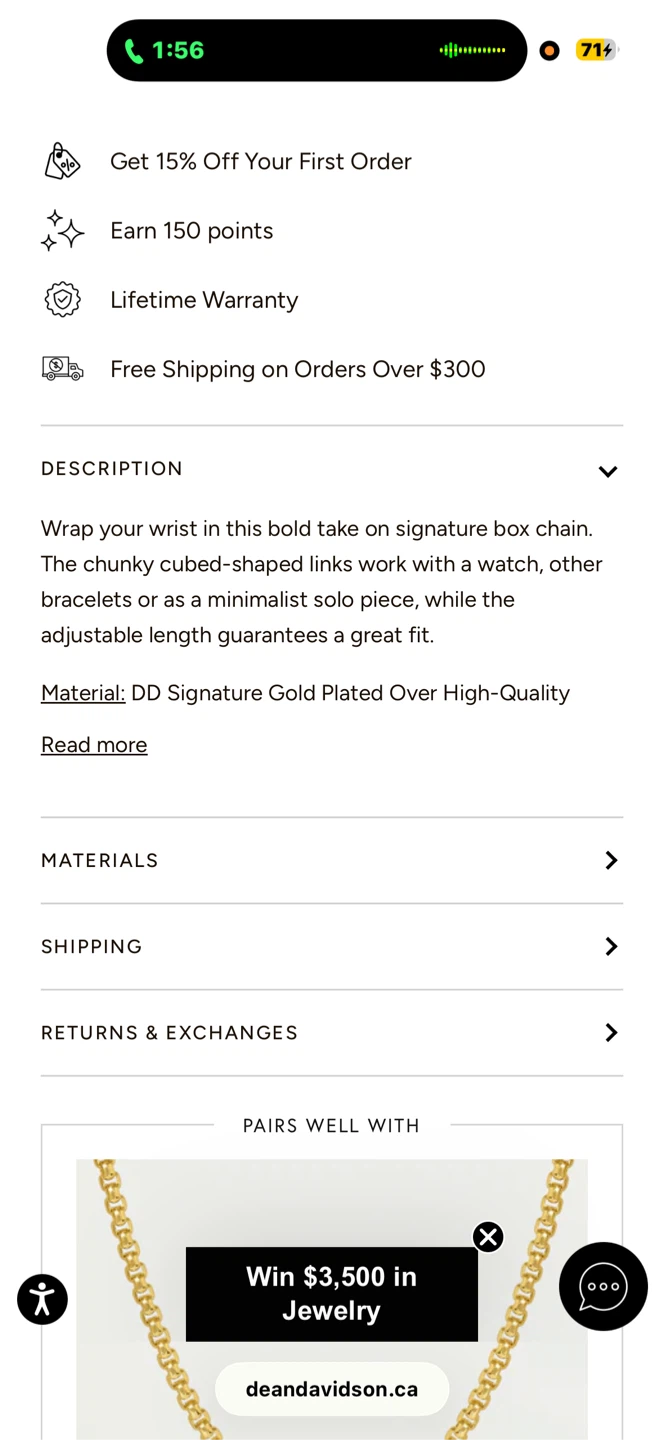Screen dimensions: 664x1440
Task: Click the underlined Material link
Action: pos(83,693)
